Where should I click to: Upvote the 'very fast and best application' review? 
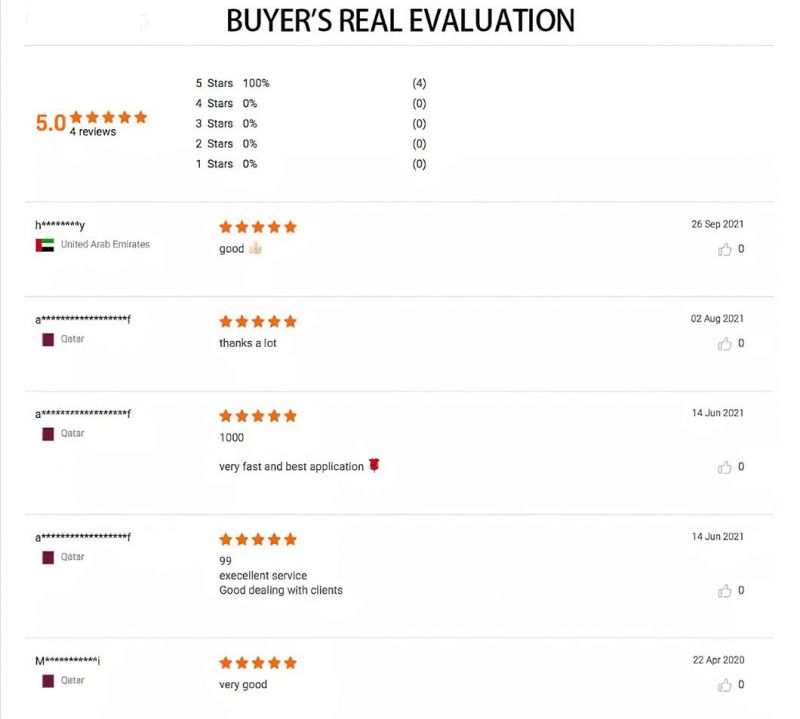point(724,467)
